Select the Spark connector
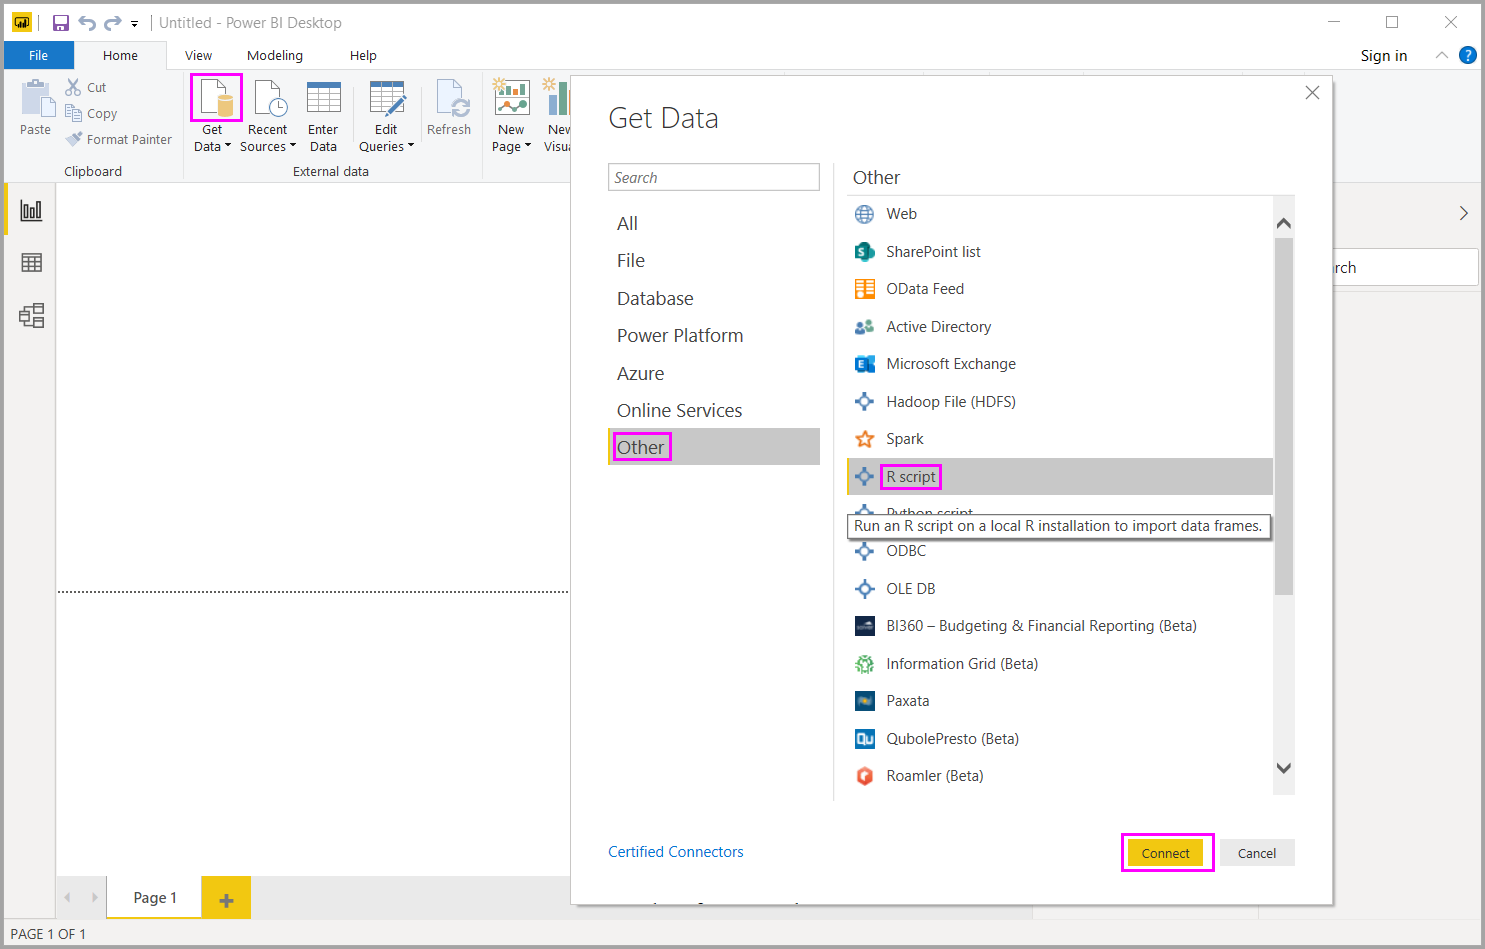 click(x=1060, y=439)
